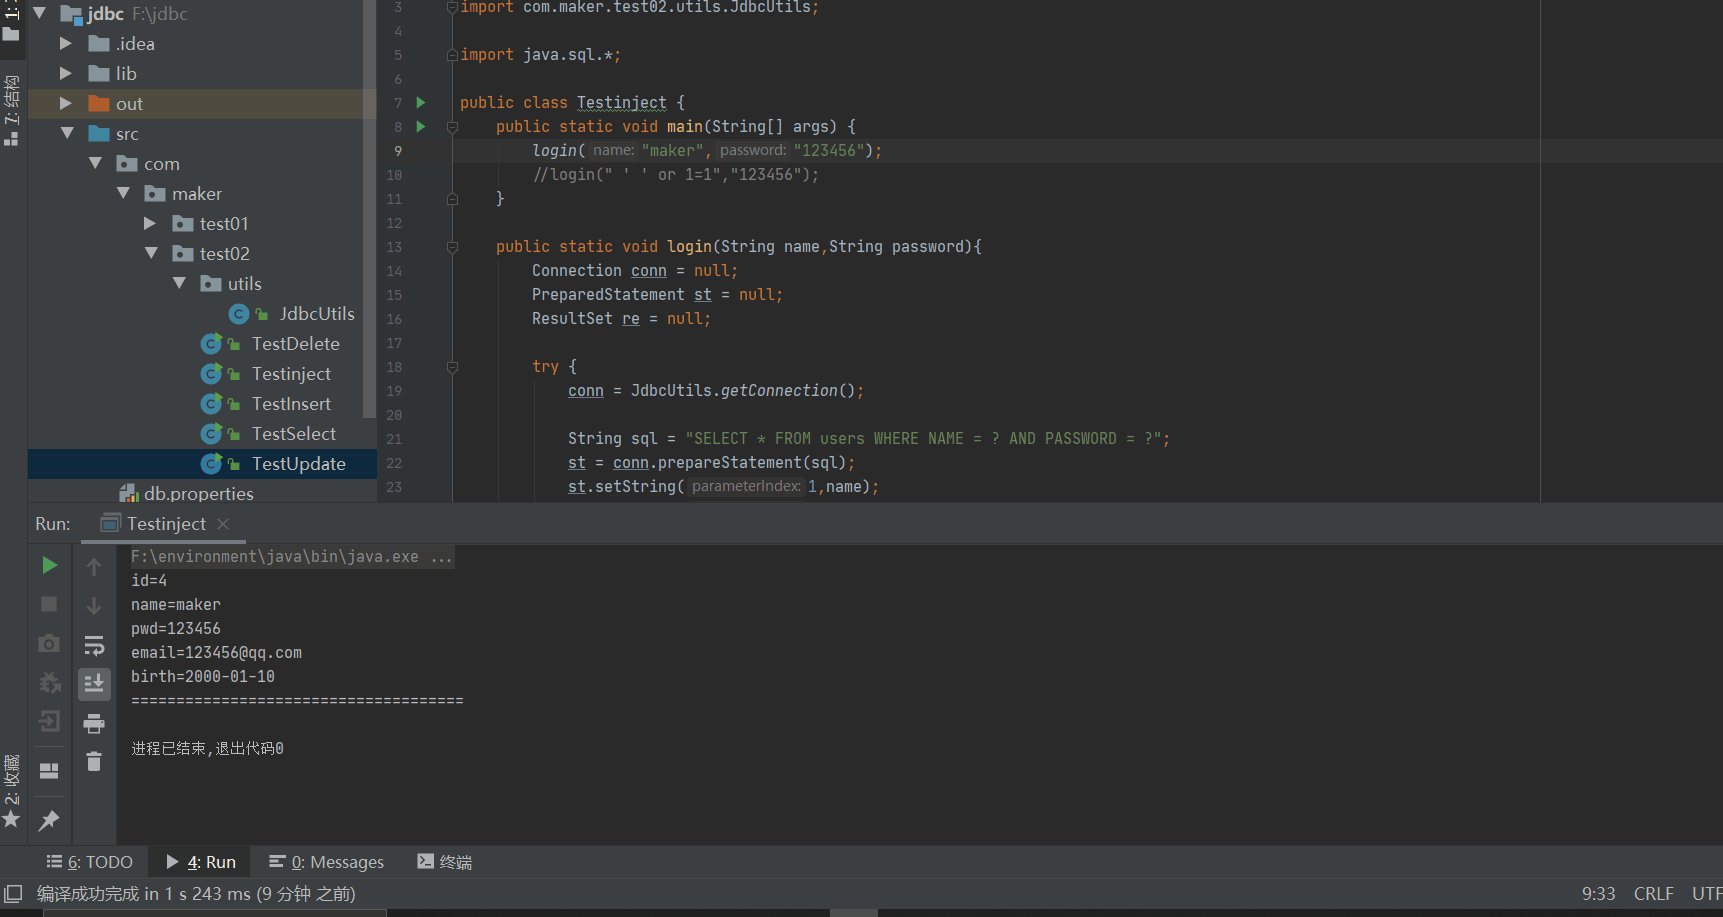Click the exit/login arrow icon in Run toolbar
Screen dimensions: 1723x917
[49, 721]
